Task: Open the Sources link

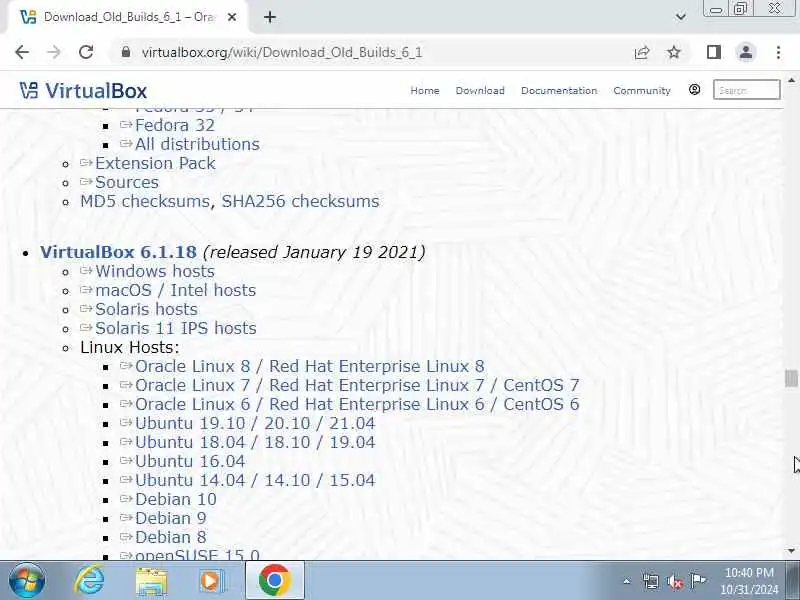Action: 127,182
